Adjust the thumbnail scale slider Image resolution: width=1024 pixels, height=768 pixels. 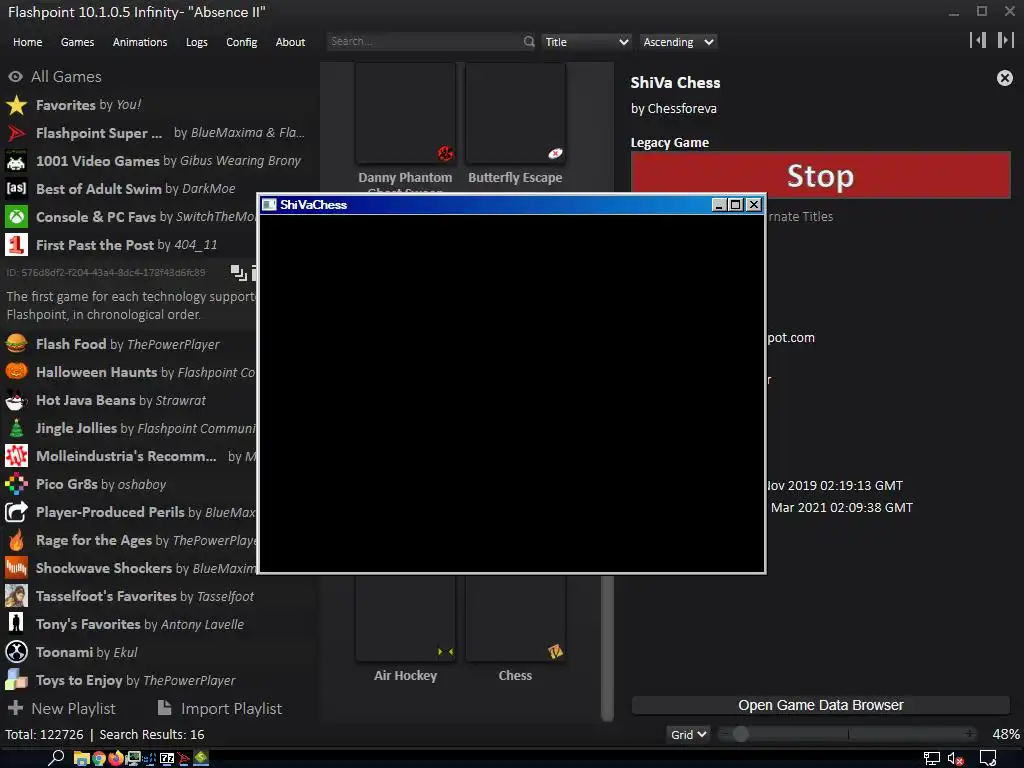[x=849, y=734]
